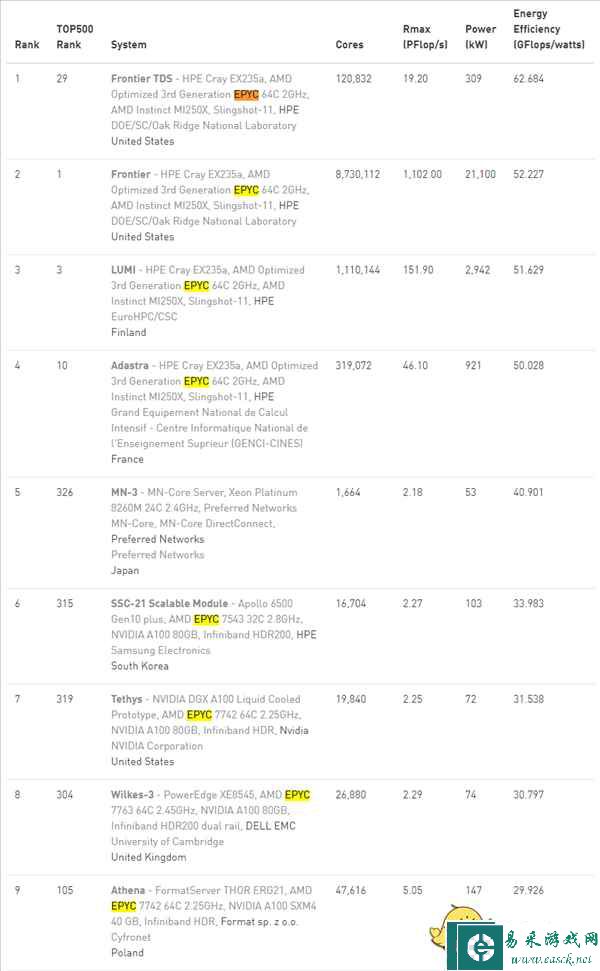Click the Athena system name
Image resolution: width=600 pixels, height=971 pixels.
tap(128, 890)
